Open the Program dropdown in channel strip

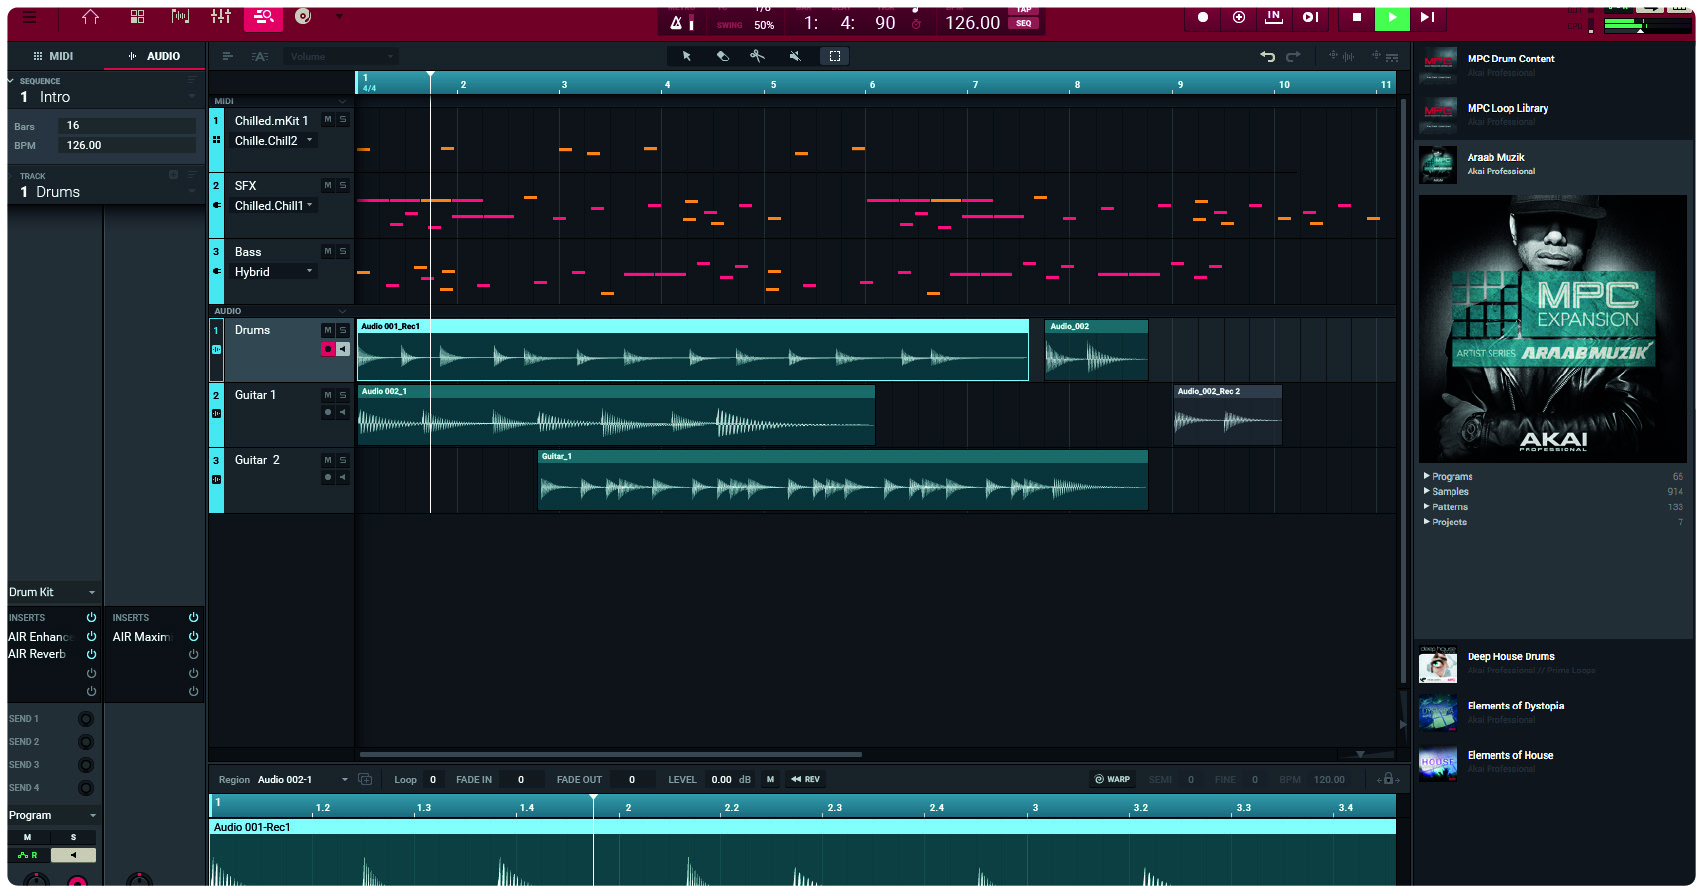click(53, 815)
